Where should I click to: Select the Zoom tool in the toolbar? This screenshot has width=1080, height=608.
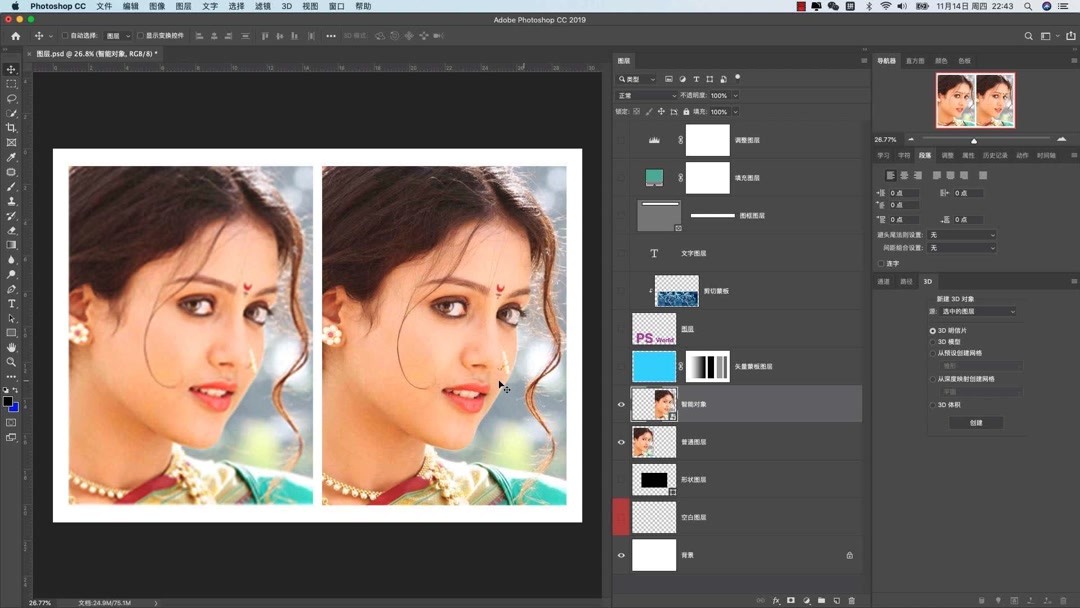click(11, 362)
